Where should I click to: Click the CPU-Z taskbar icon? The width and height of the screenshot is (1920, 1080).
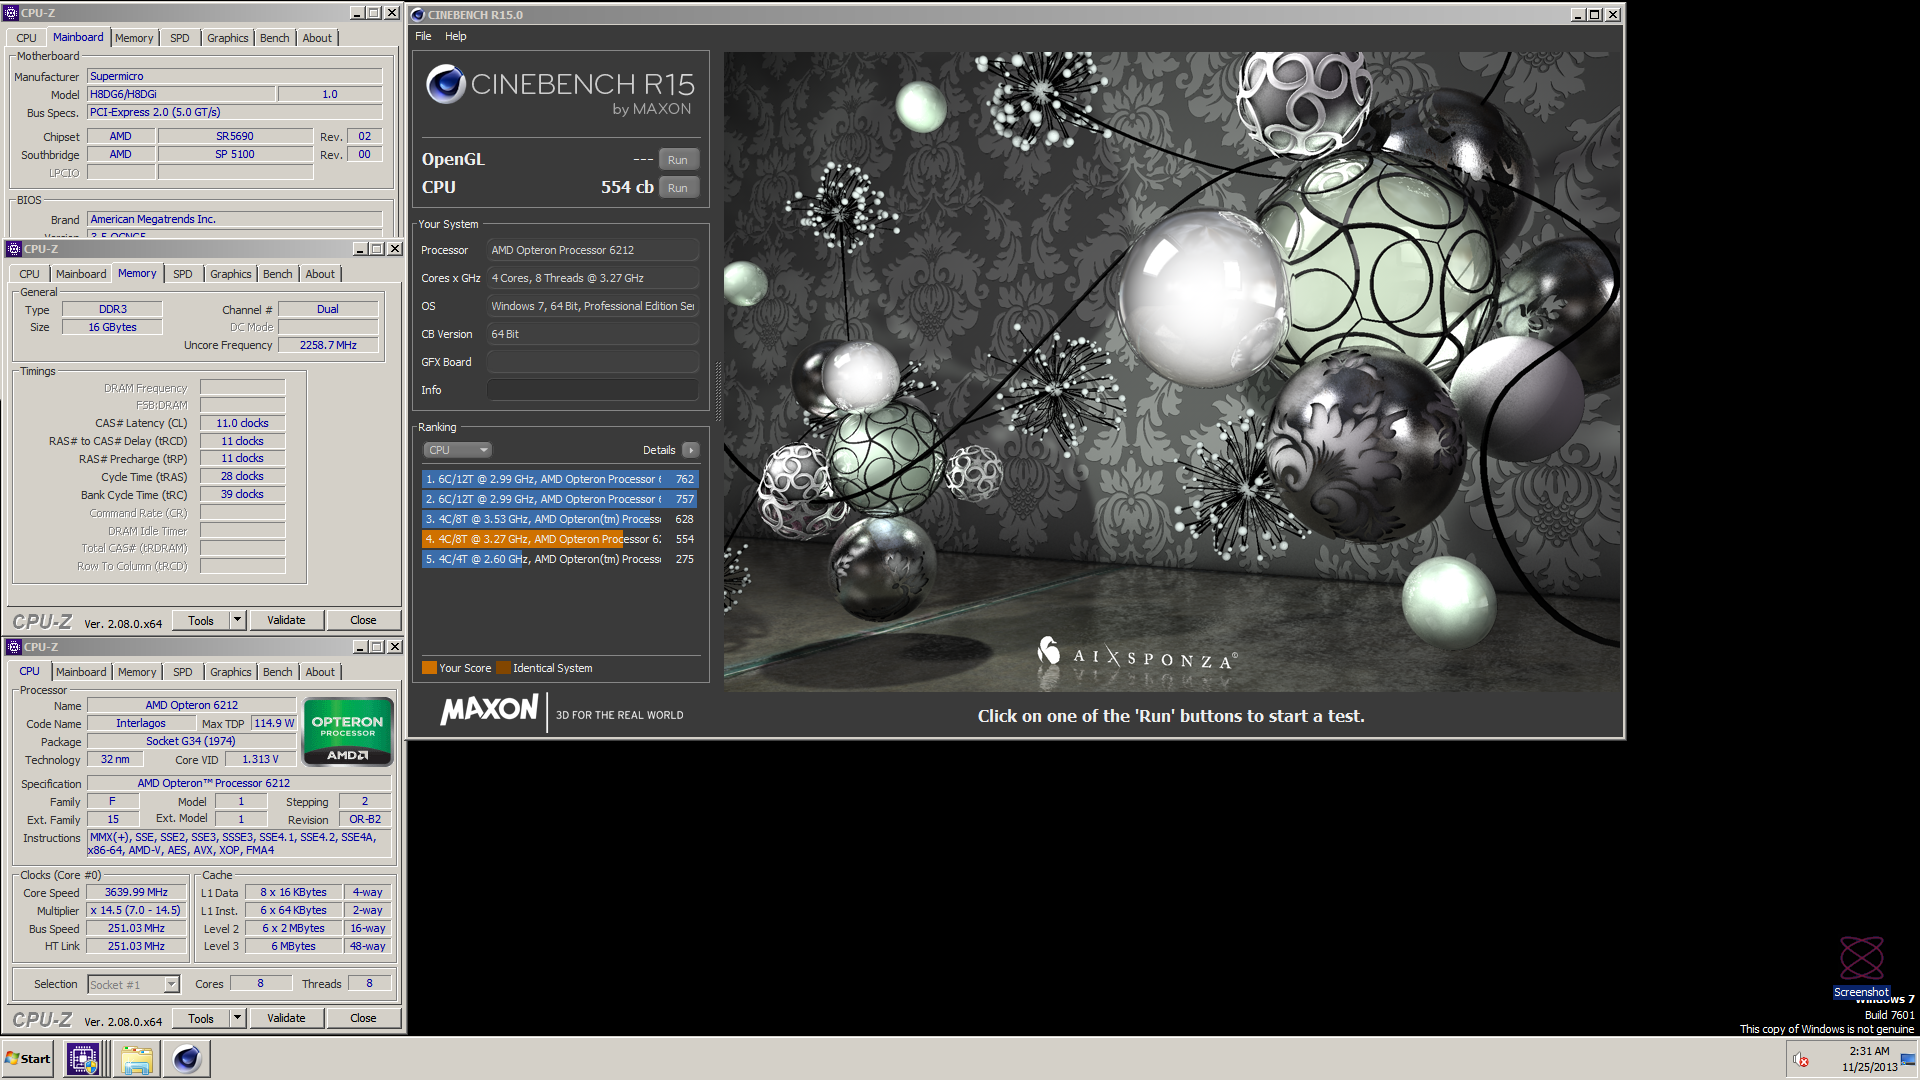point(82,1058)
